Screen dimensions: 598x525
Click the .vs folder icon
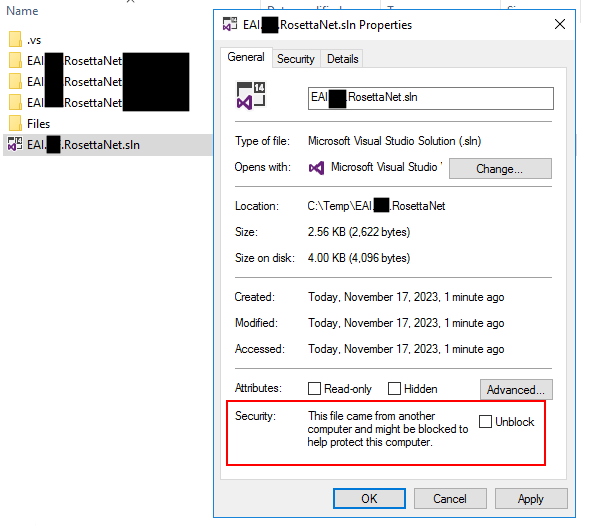pyautogui.click(x=15, y=39)
